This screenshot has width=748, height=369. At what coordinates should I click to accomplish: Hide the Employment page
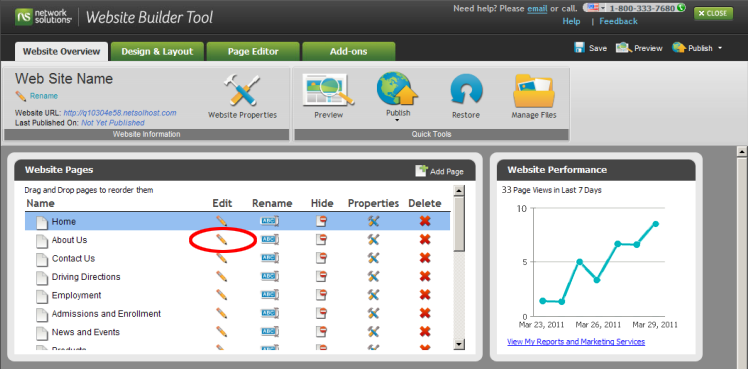(322, 295)
